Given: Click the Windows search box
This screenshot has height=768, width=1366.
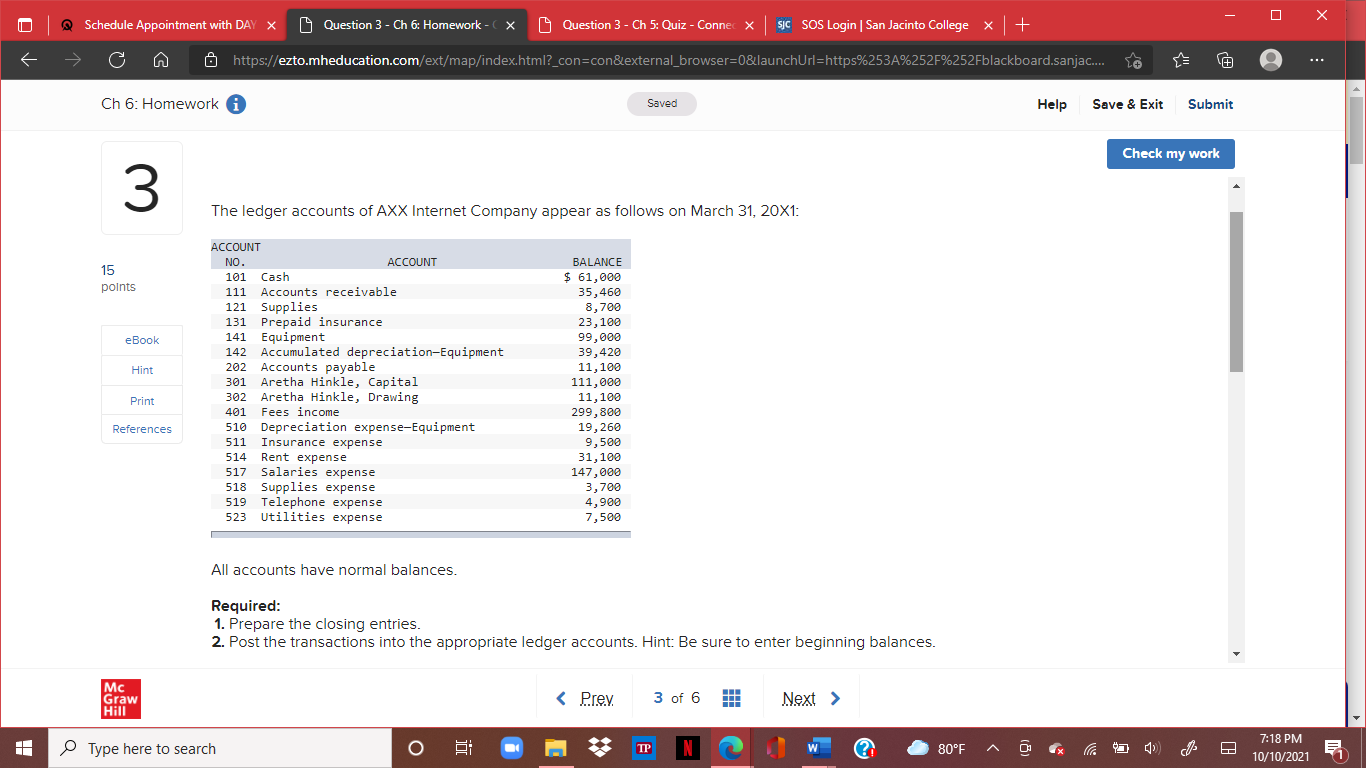Looking at the screenshot, I should coord(220,748).
